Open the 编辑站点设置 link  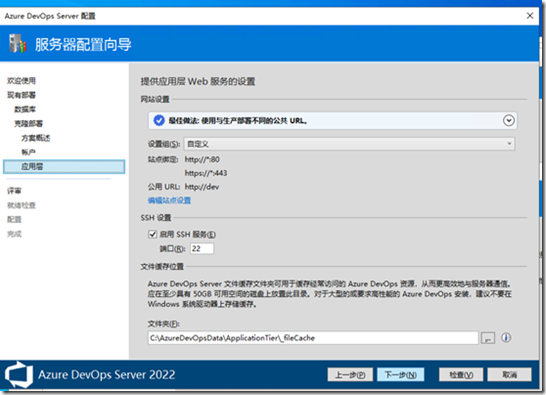[x=169, y=200]
